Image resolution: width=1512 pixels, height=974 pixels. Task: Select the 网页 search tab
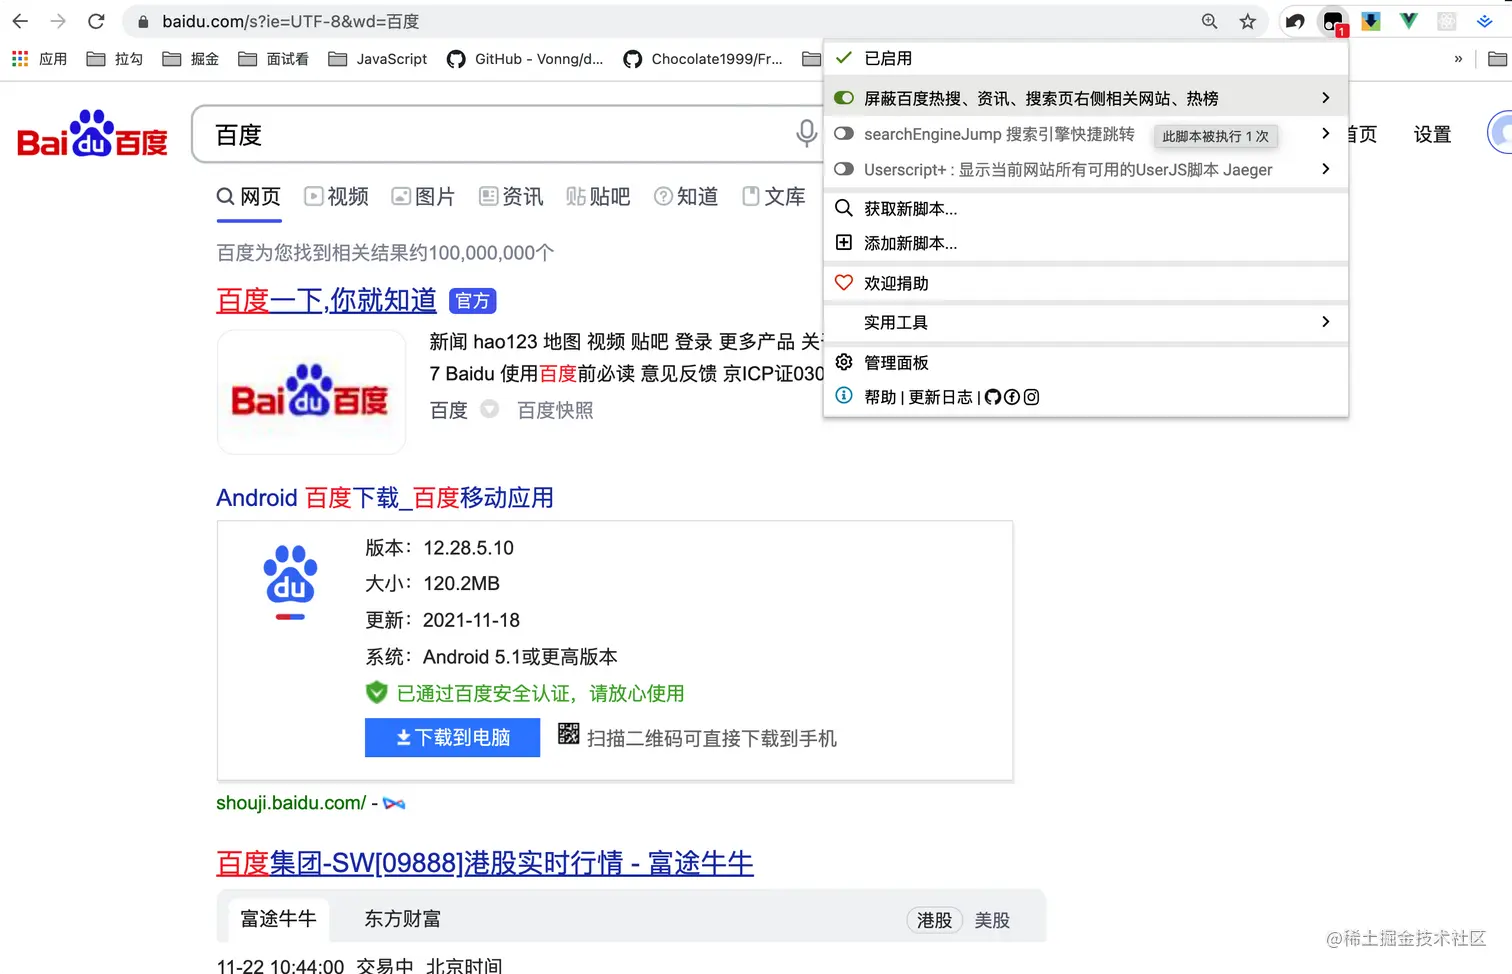(249, 197)
